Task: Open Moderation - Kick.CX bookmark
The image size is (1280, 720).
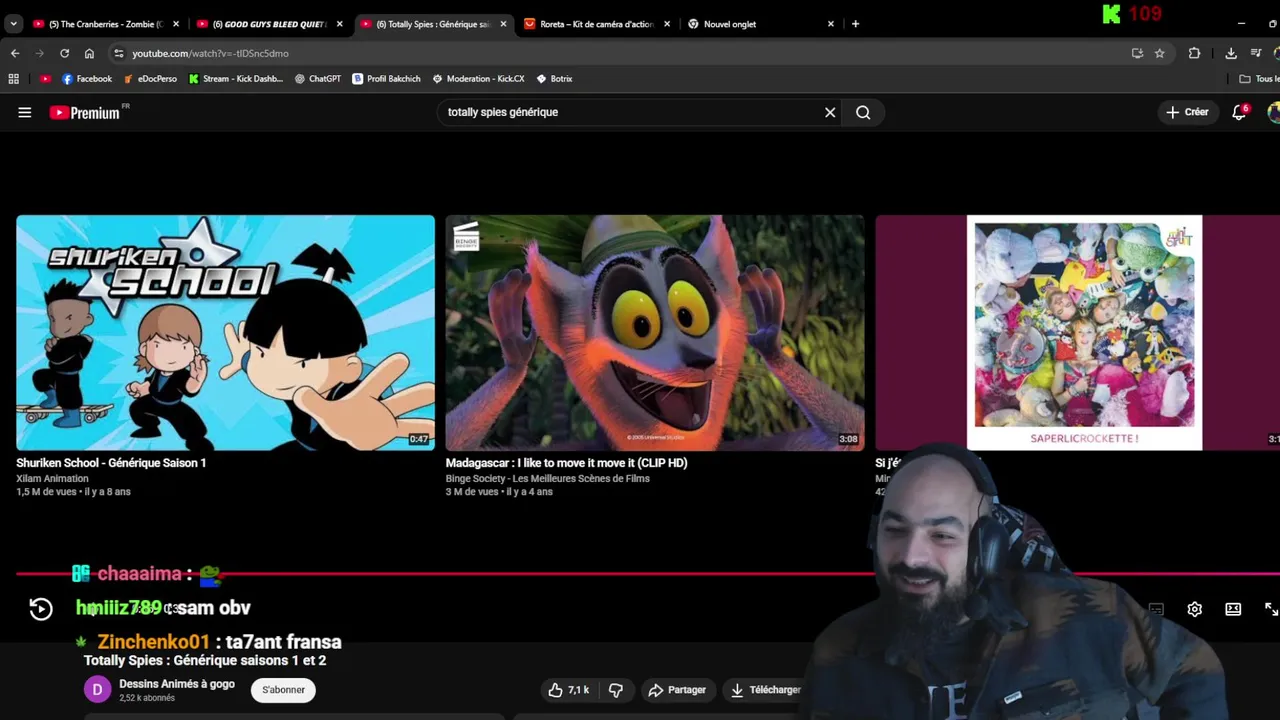Action: click(478, 78)
